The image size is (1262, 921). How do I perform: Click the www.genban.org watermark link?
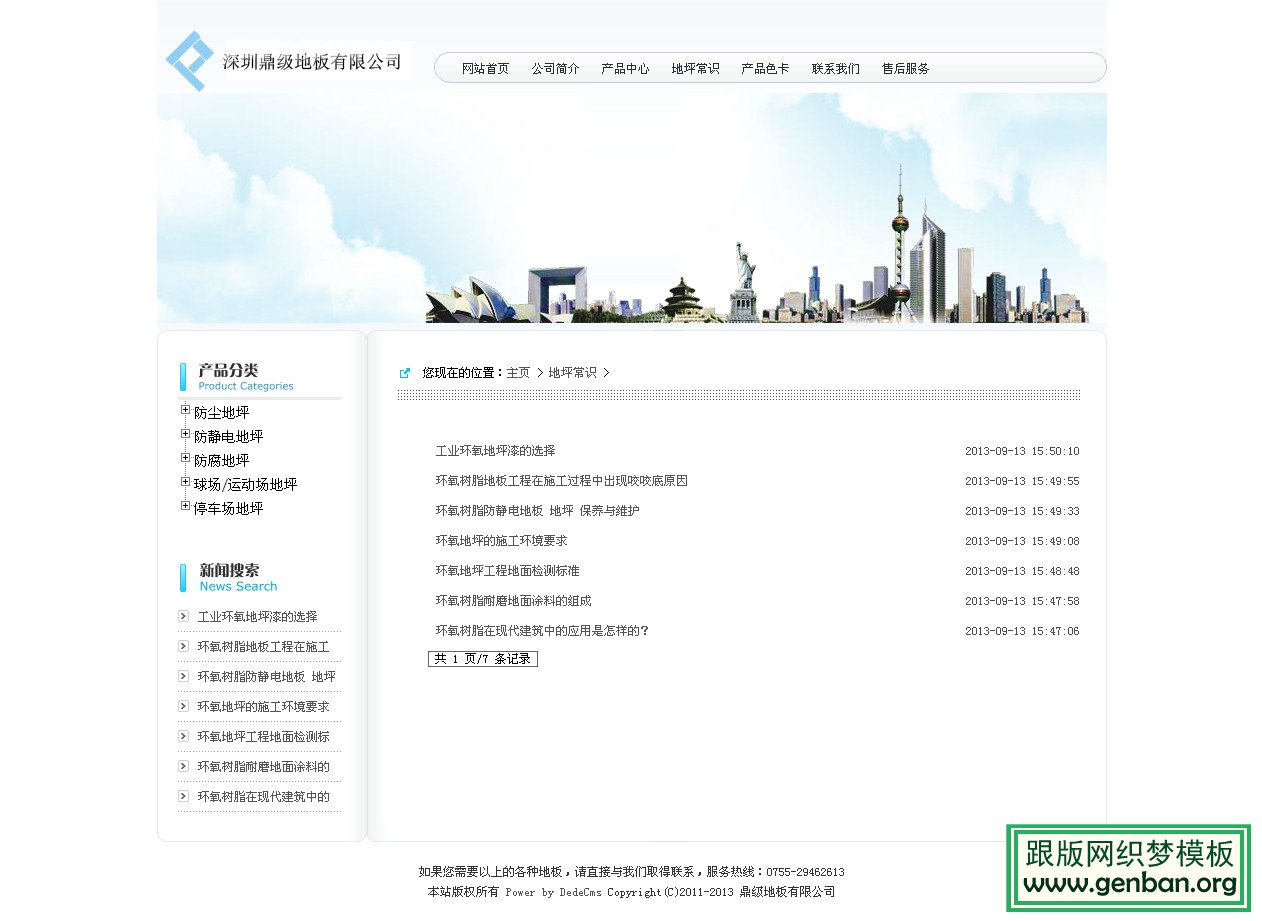1128,884
